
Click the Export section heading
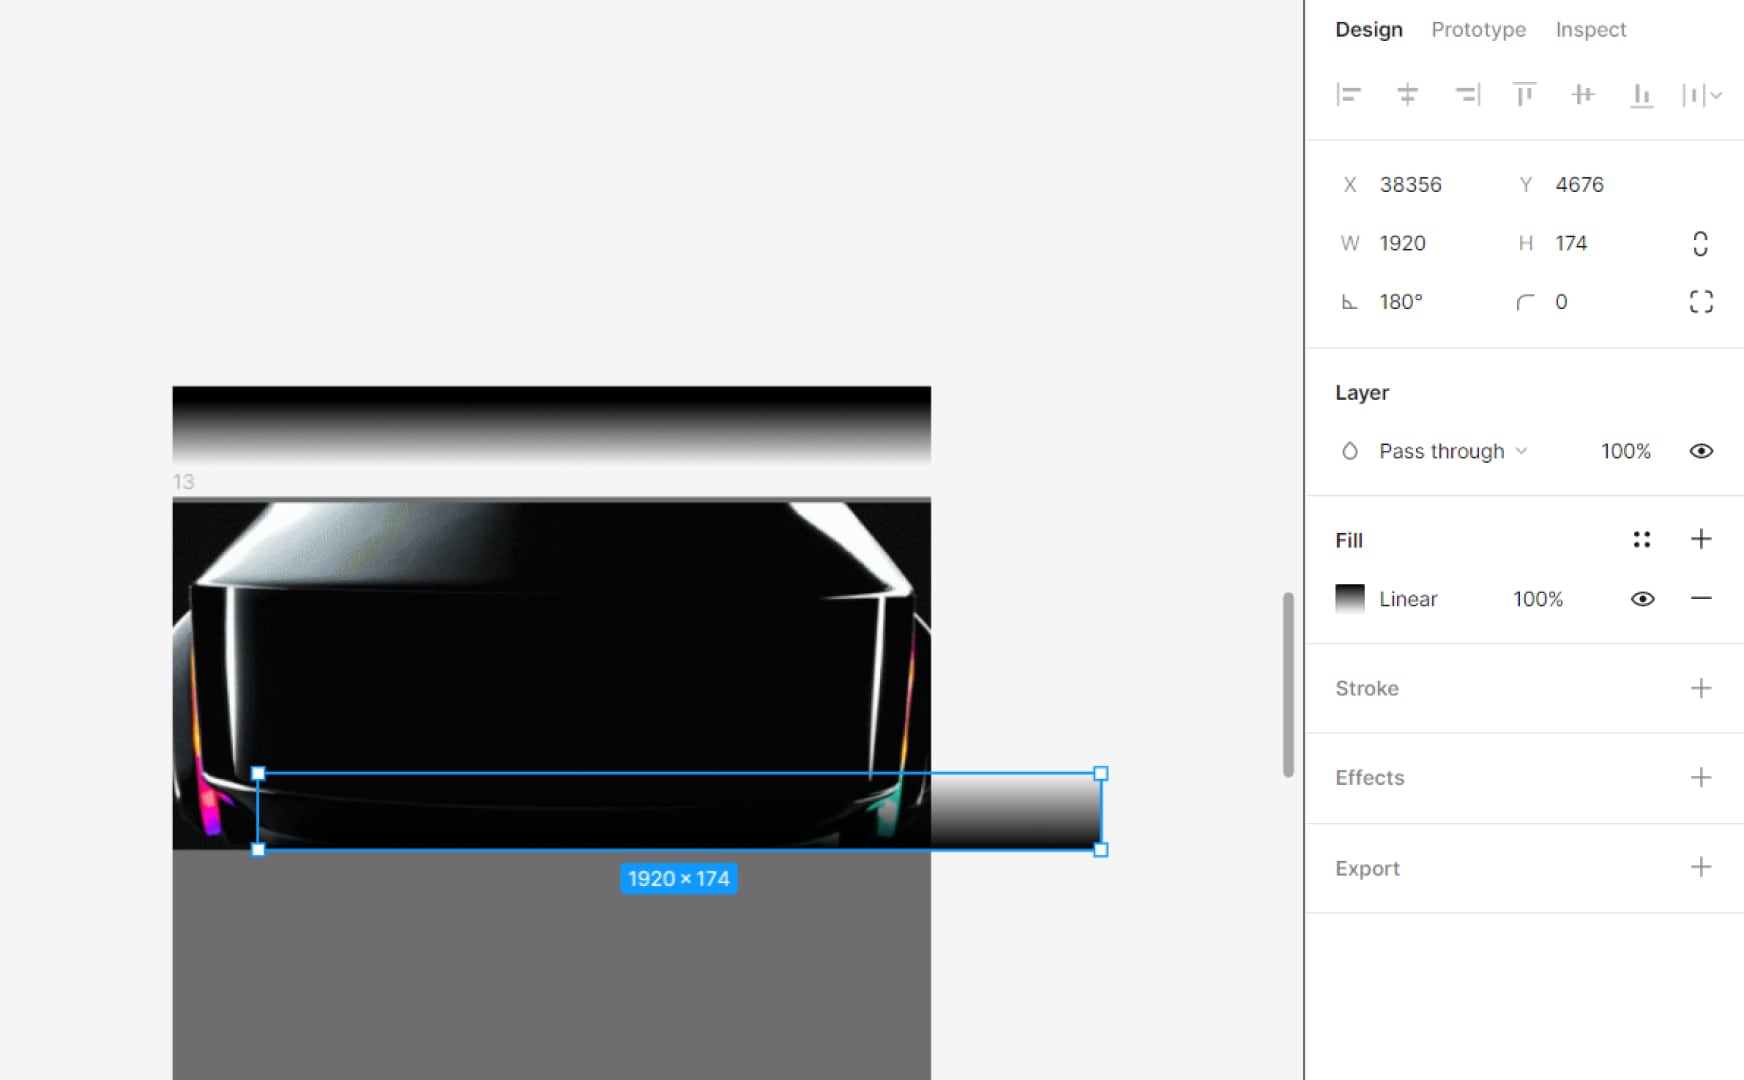pyautogui.click(x=1367, y=868)
